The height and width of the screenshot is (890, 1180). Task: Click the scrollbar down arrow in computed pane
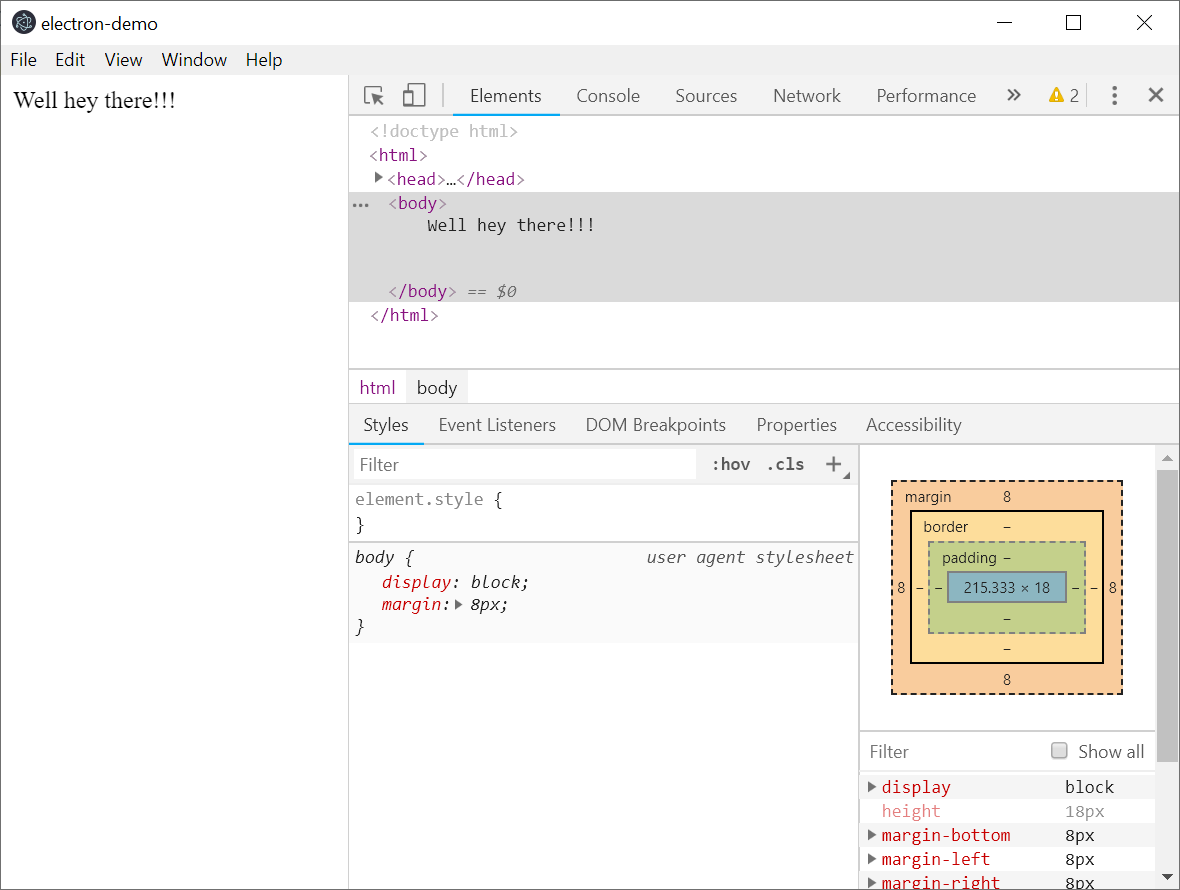(1167, 876)
